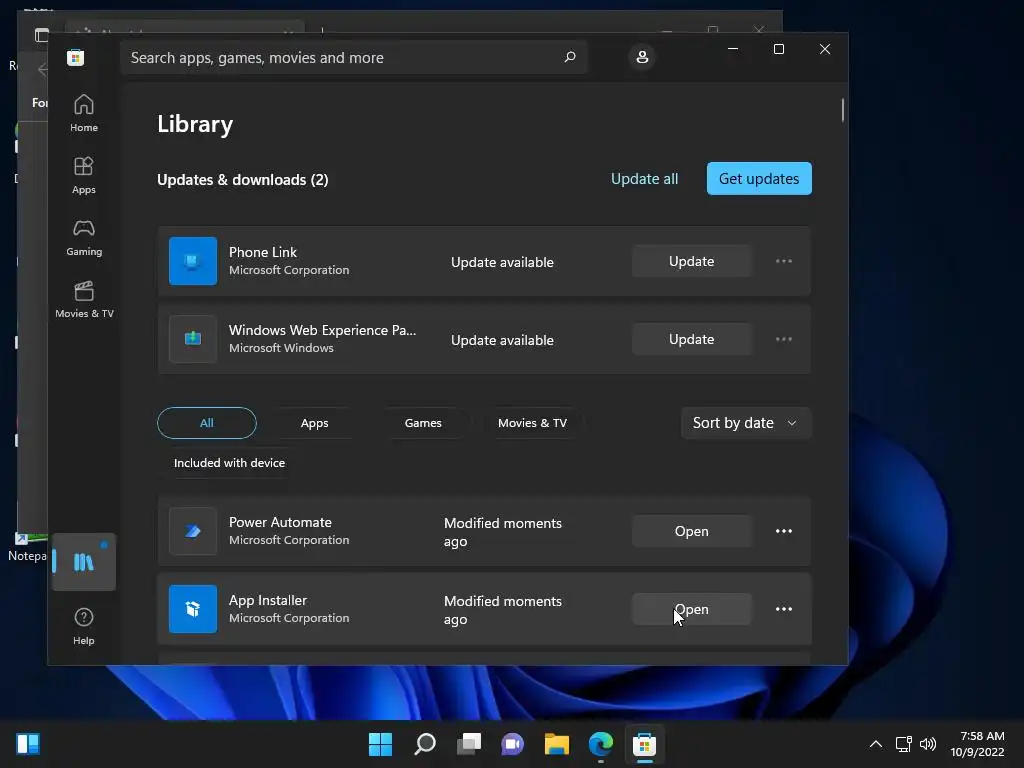Open the user account profile icon
This screenshot has height=768, width=1024.
click(642, 57)
